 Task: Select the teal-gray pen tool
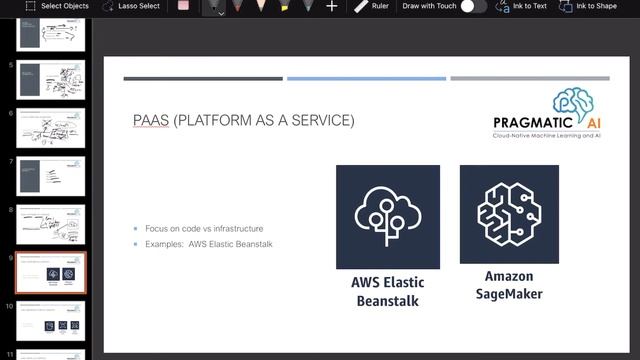pyautogui.click(x=308, y=5)
